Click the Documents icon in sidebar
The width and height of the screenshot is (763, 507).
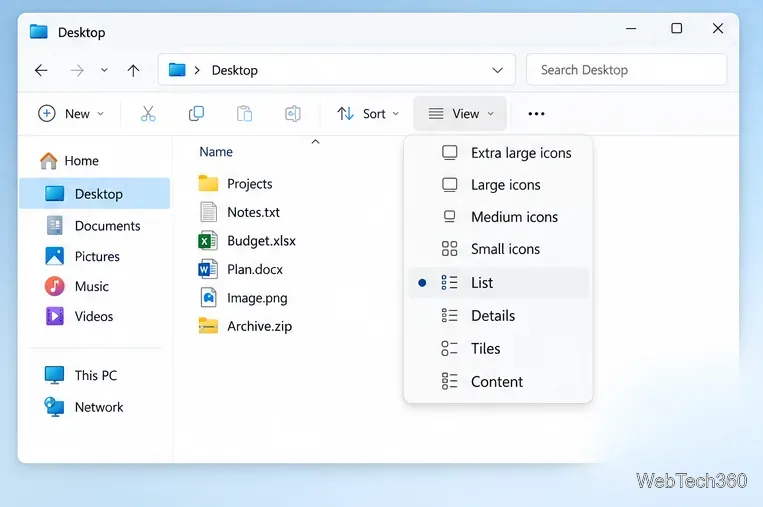[54, 226]
